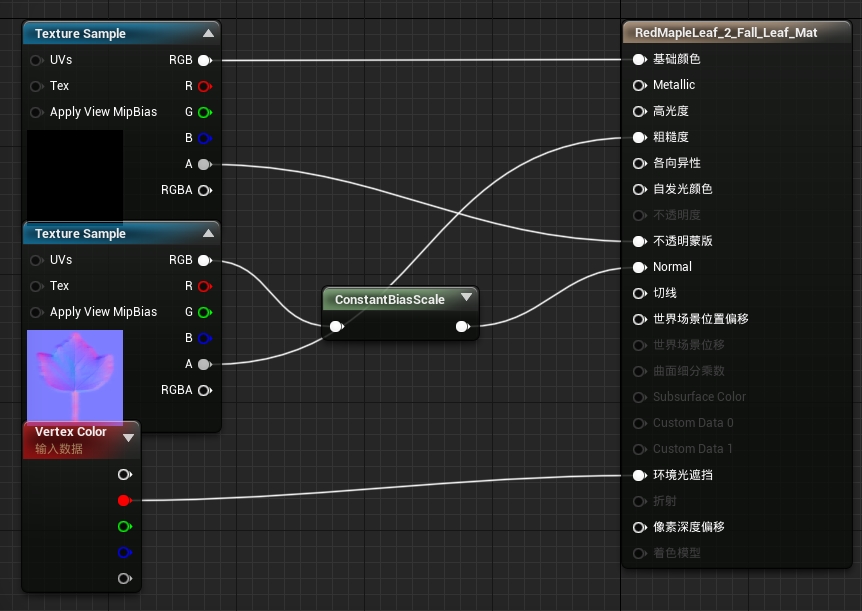Collapse the black-preview Texture Sample node using its triangle
The image size is (862, 611).
208,34
